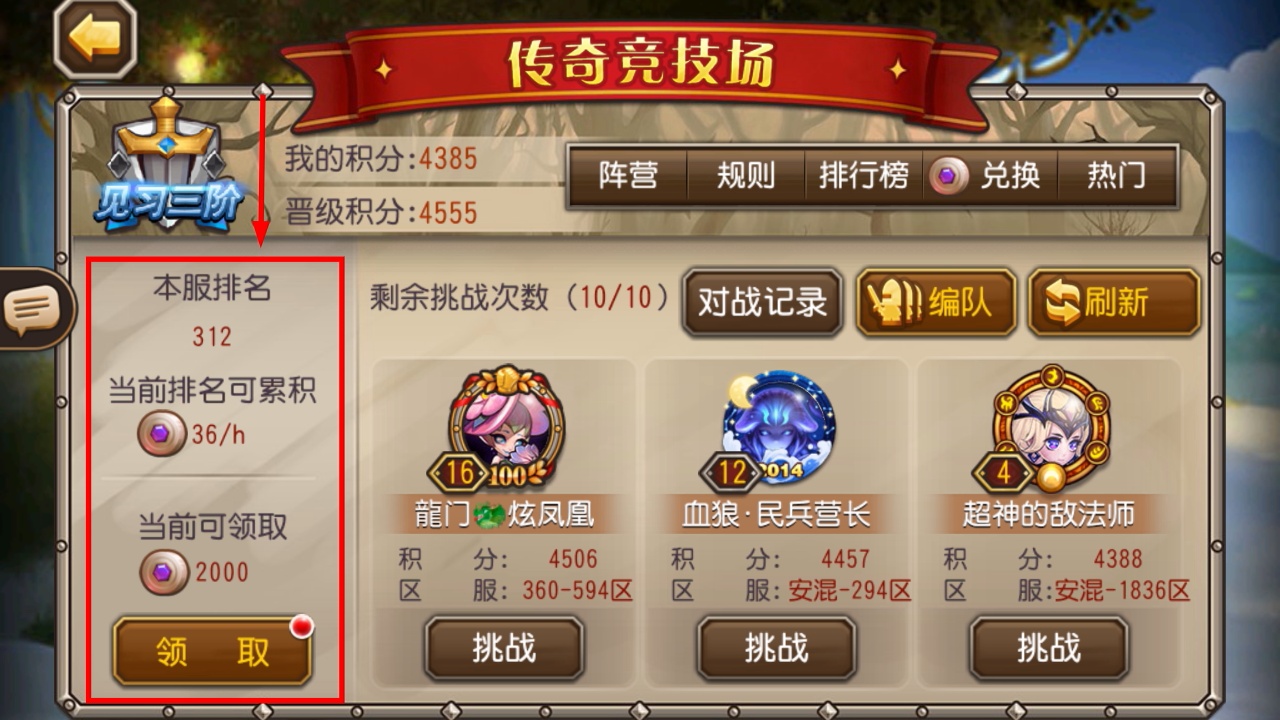Open the chat bubble side tab
This screenshot has height=720, width=1280.
coord(32,310)
